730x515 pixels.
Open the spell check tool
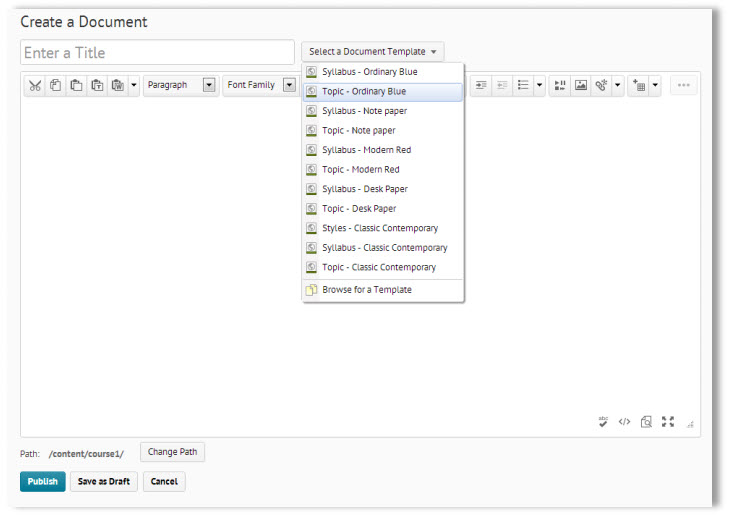pos(603,421)
